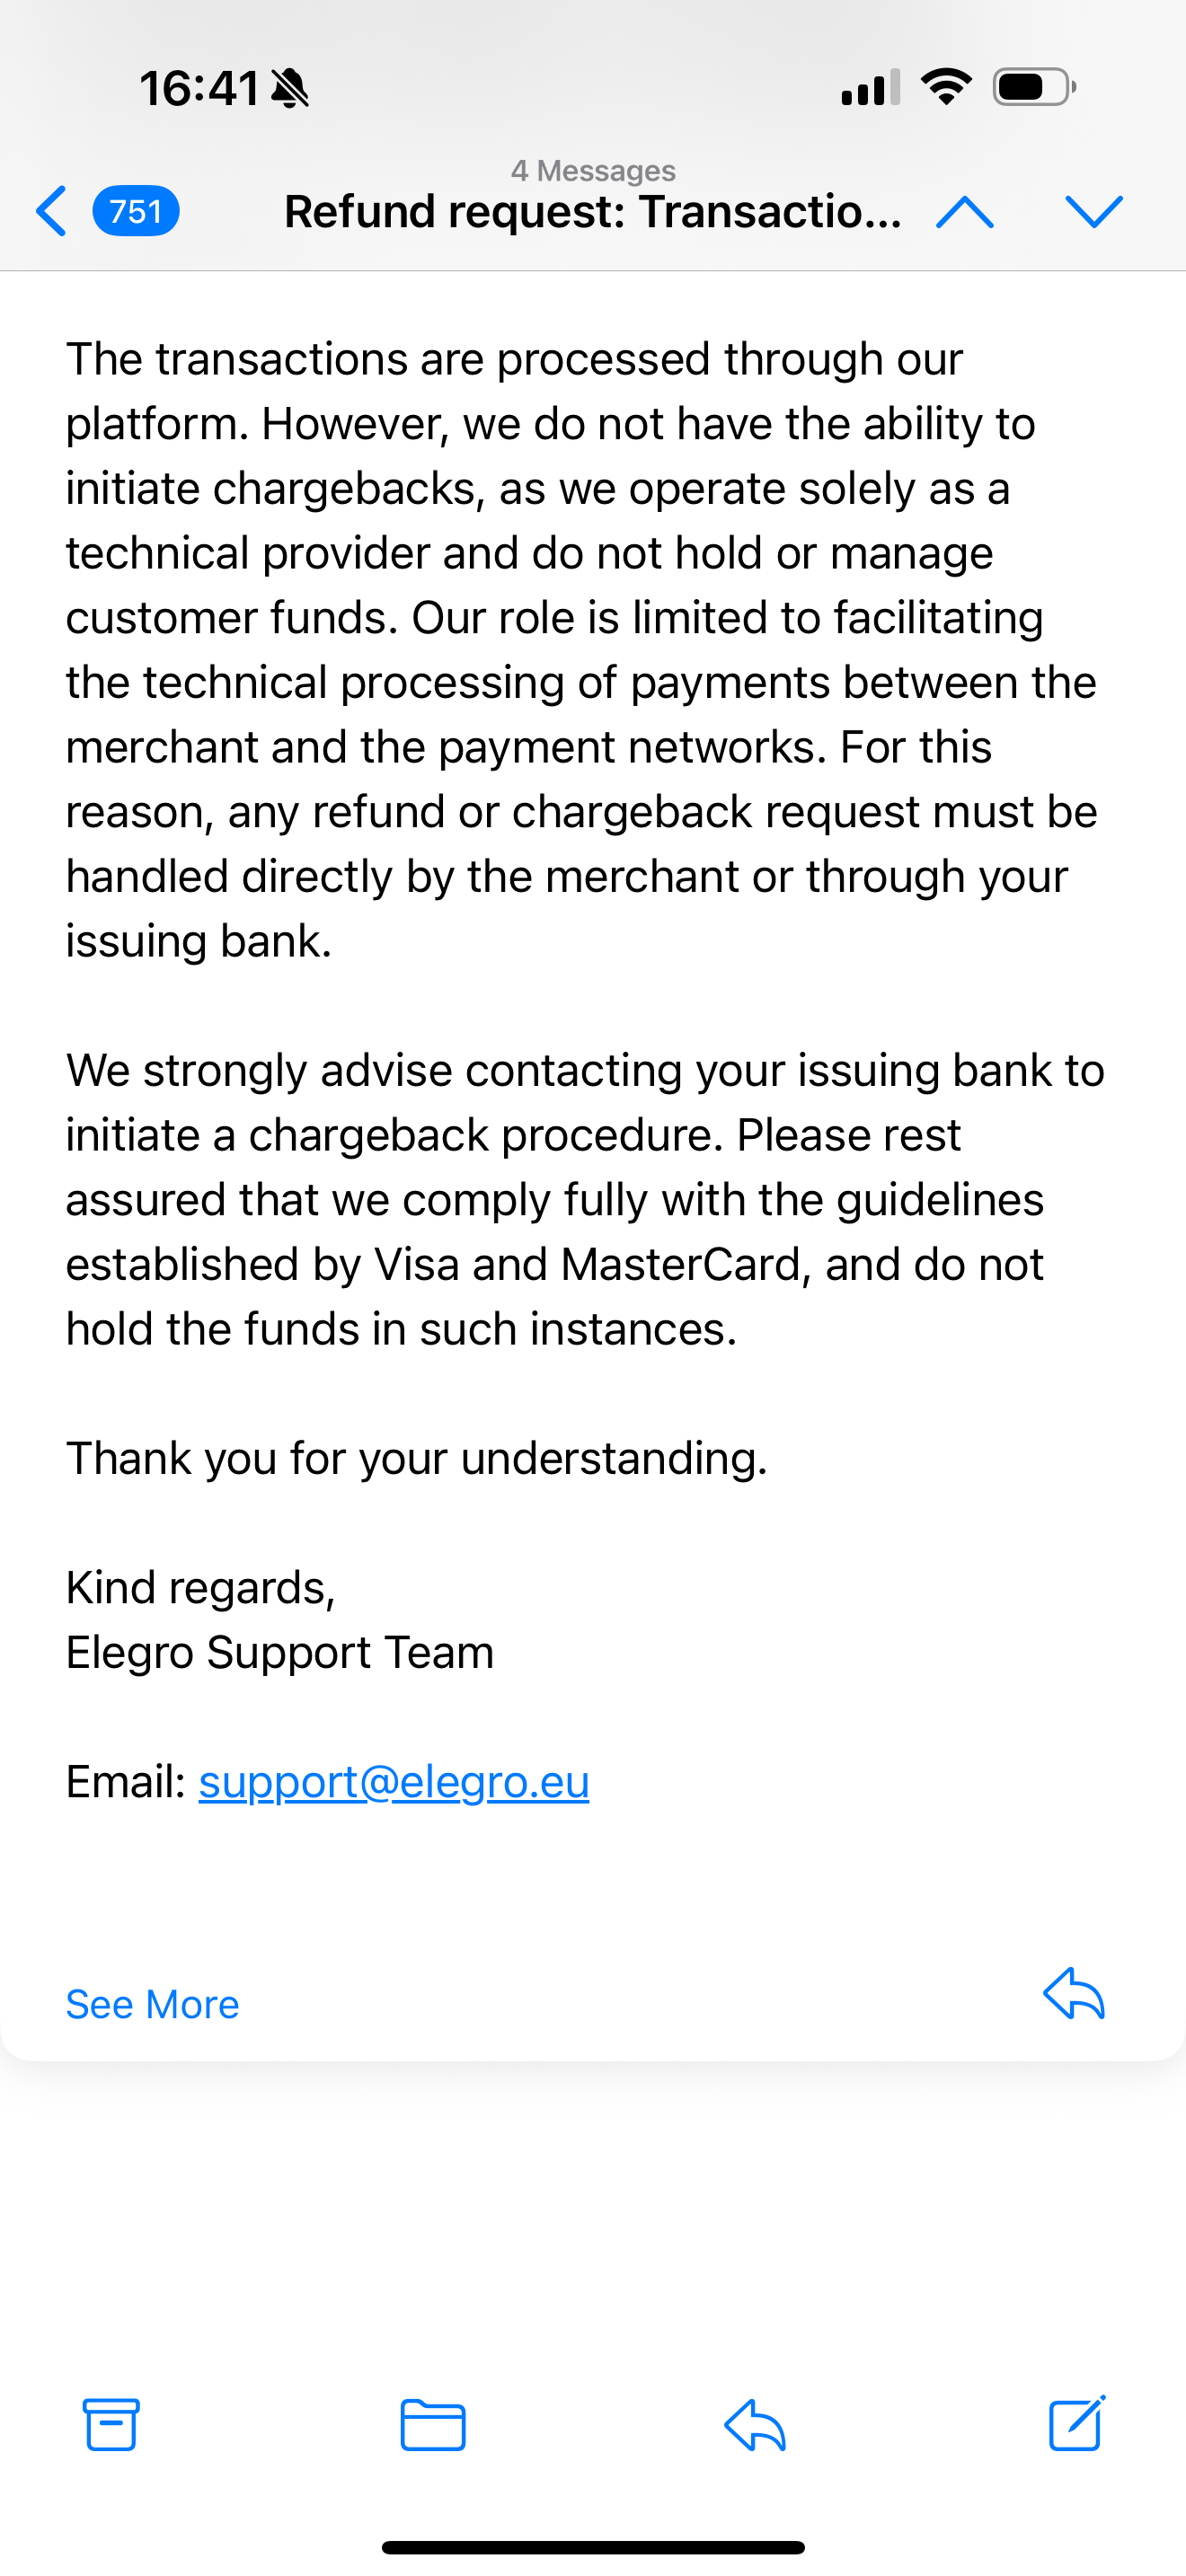Tap the reply icon in the bottom toolbar
This screenshot has height=2576, width=1186.
pyautogui.click(x=755, y=2424)
